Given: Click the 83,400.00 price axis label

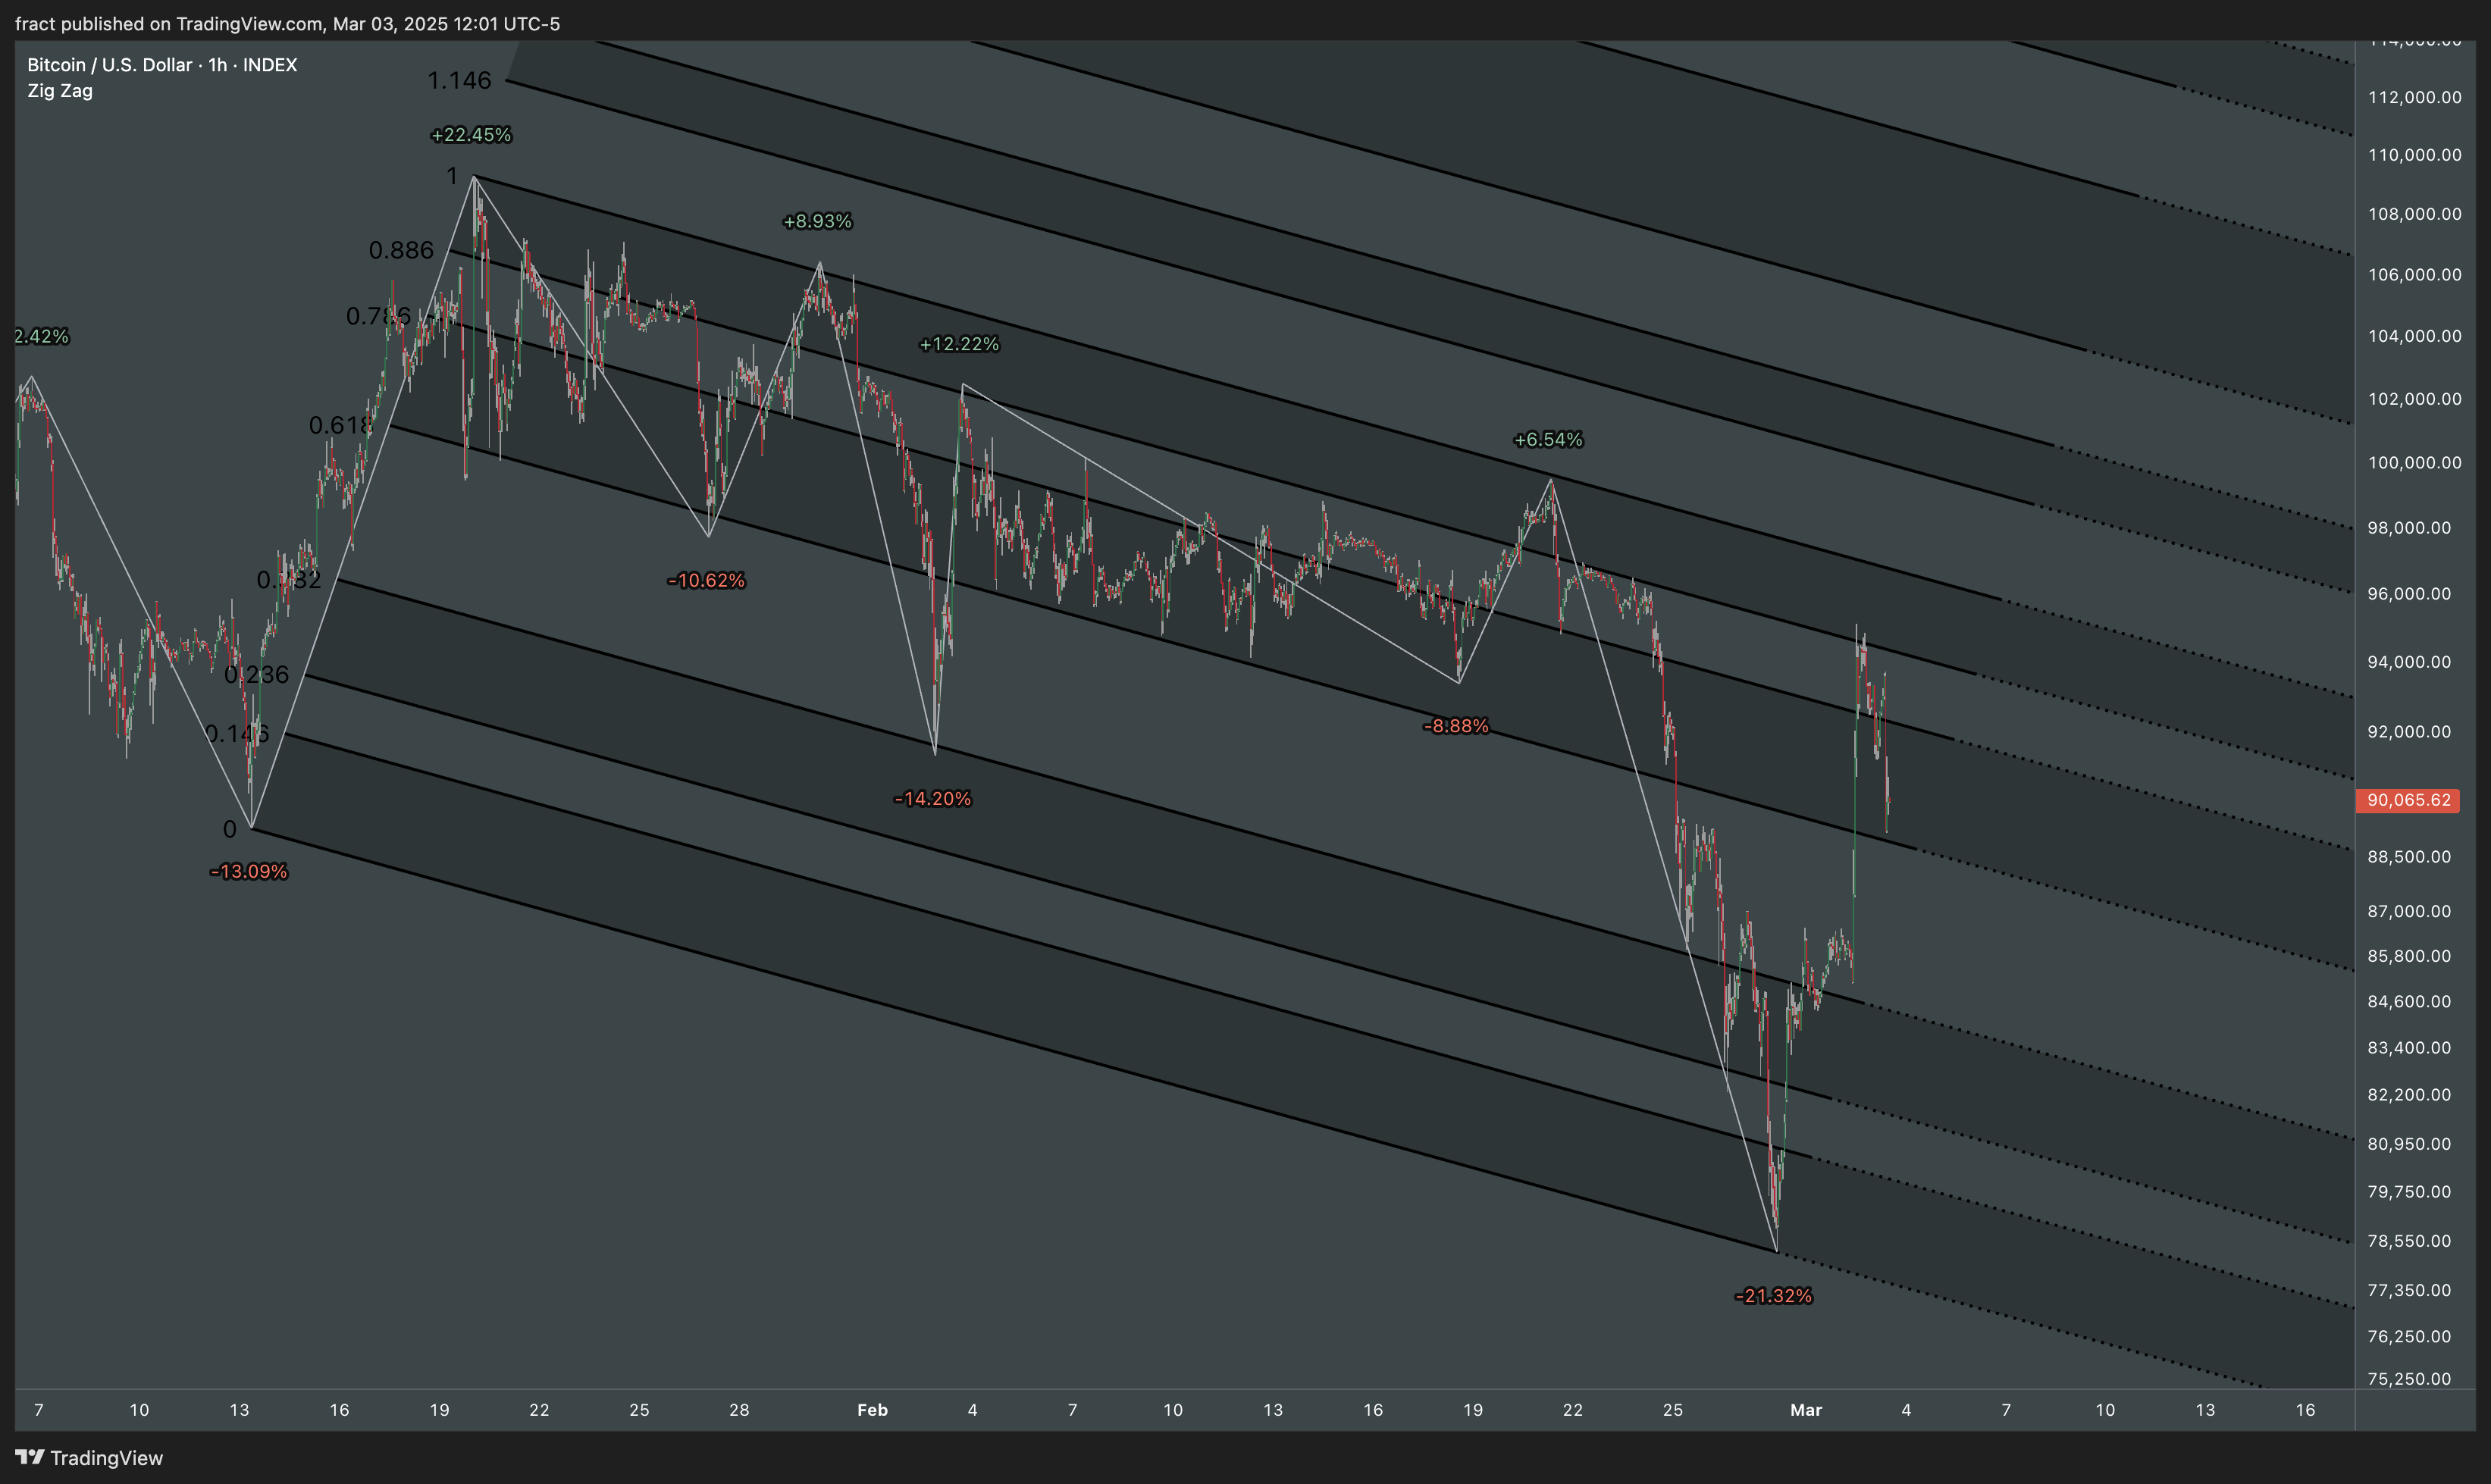Looking at the screenshot, I should [2410, 1048].
